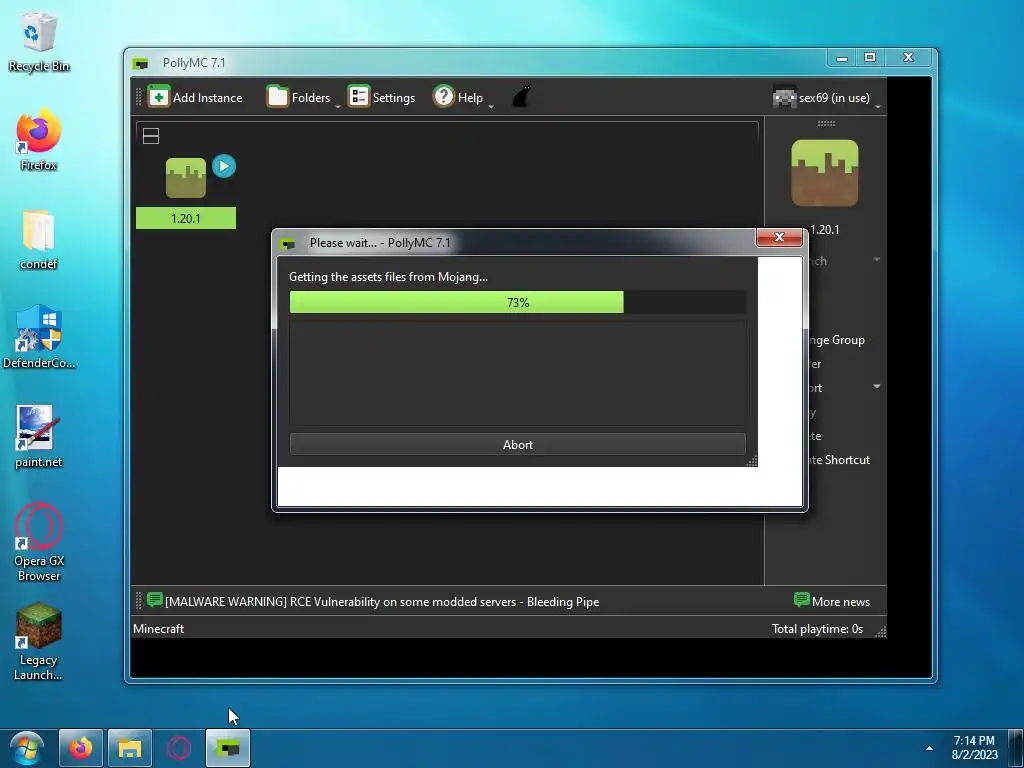Screen dimensions: 1024x768
Task: Open the Help menu in PollyMC
Action: [458, 97]
